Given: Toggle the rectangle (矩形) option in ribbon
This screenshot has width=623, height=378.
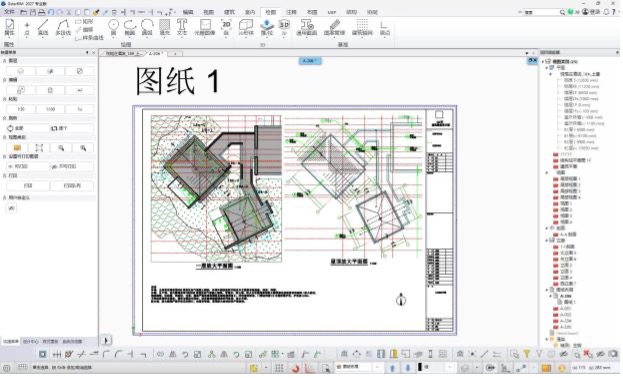Looking at the screenshot, I should [84, 21].
